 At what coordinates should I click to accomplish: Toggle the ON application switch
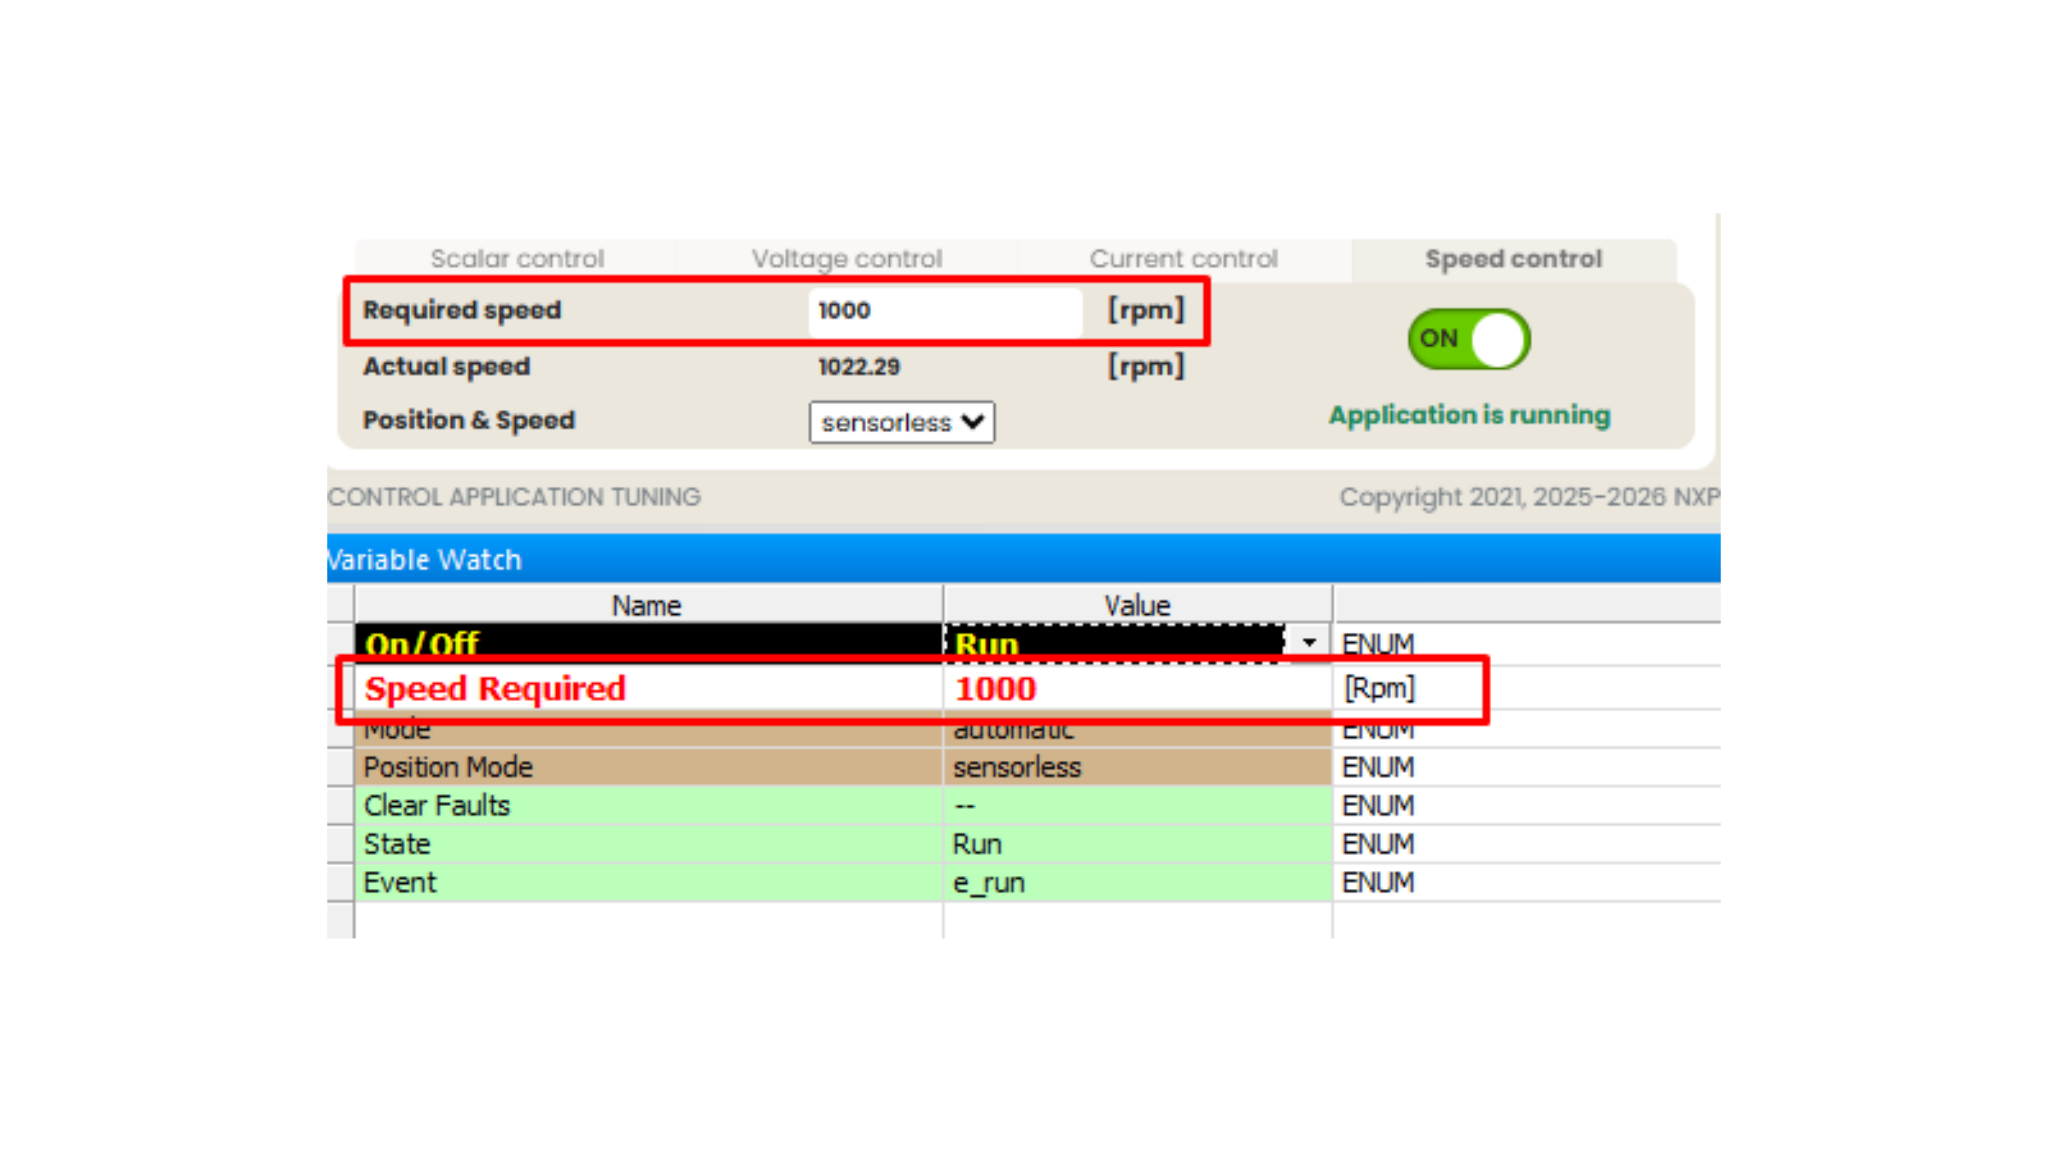click(1469, 339)
